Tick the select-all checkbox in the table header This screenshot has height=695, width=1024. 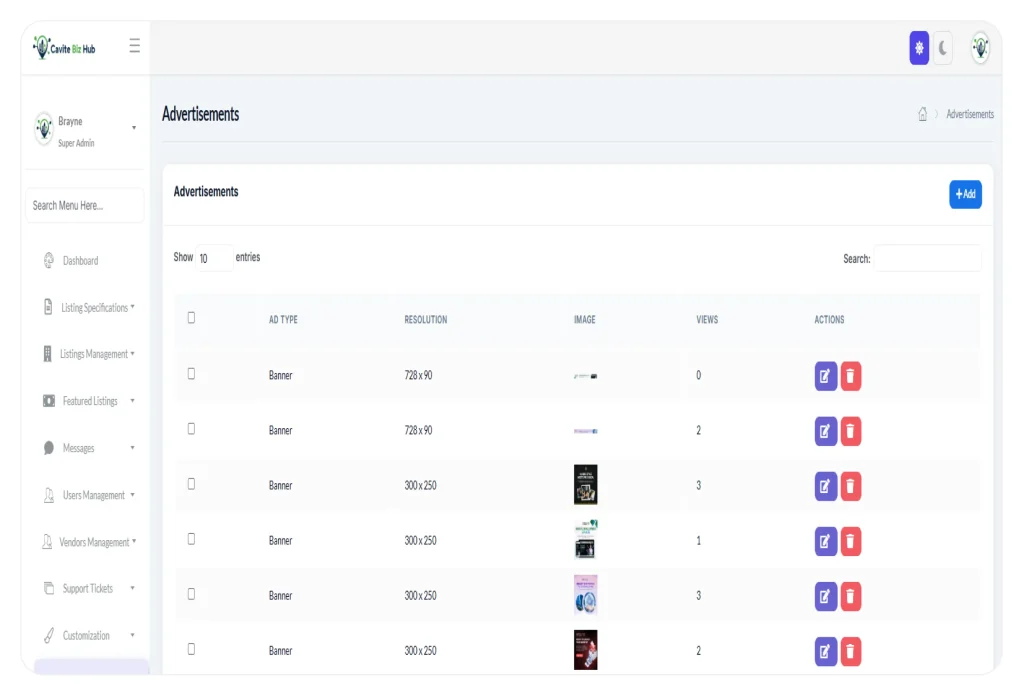coord(191,318)
